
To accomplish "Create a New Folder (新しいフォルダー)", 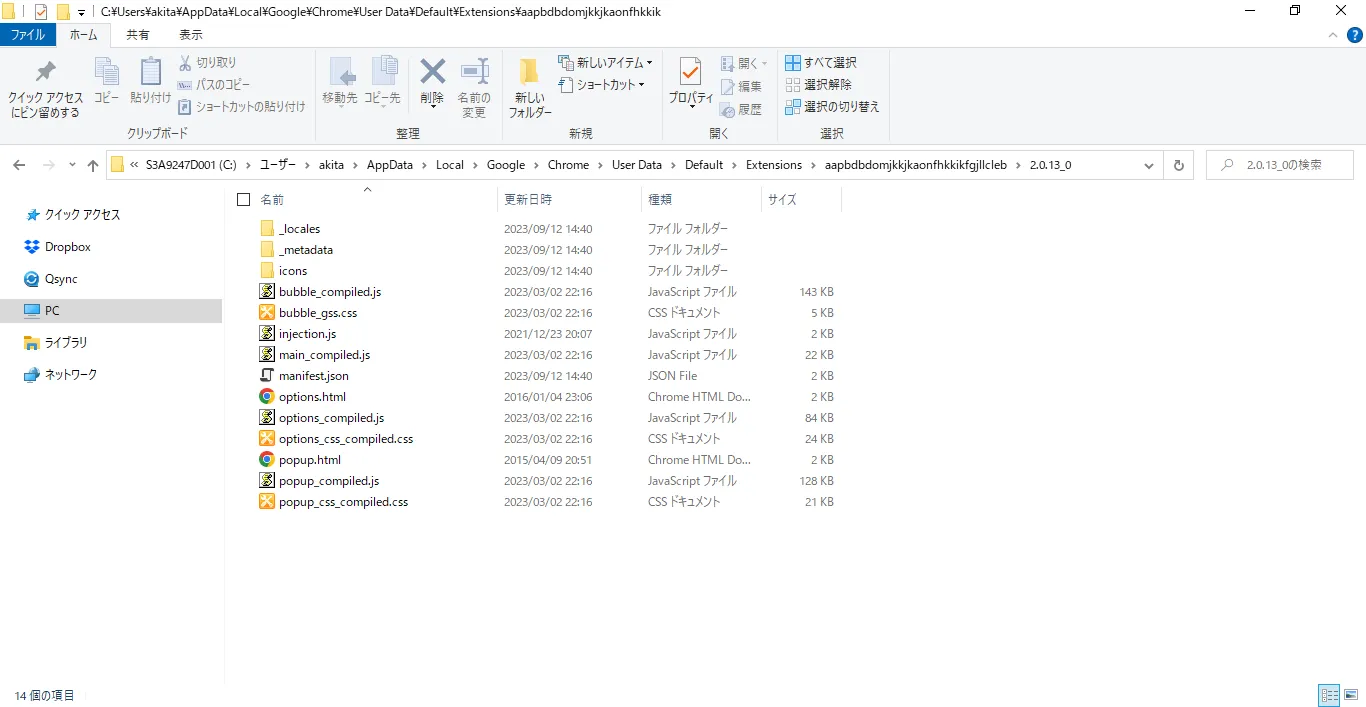I will [530, 89].
